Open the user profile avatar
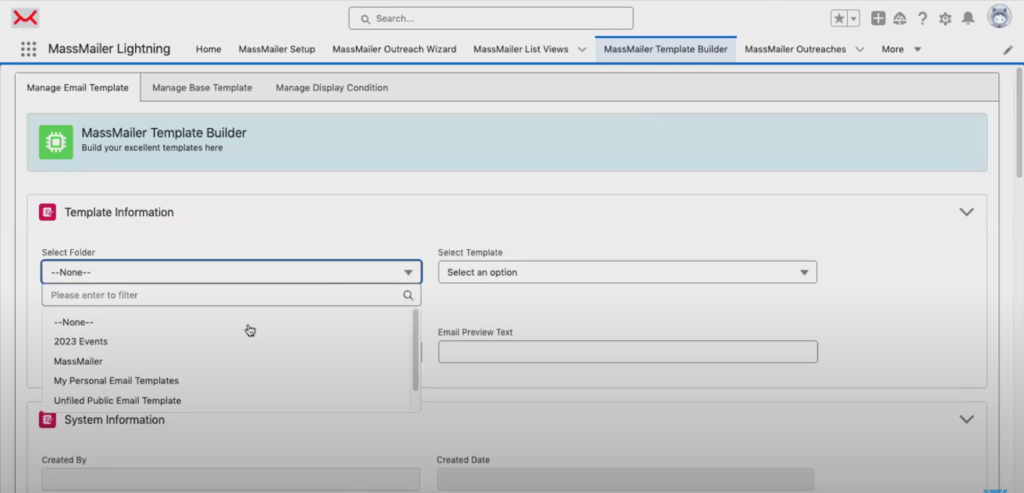The image size is (1024, 493). tap(999, 17)
